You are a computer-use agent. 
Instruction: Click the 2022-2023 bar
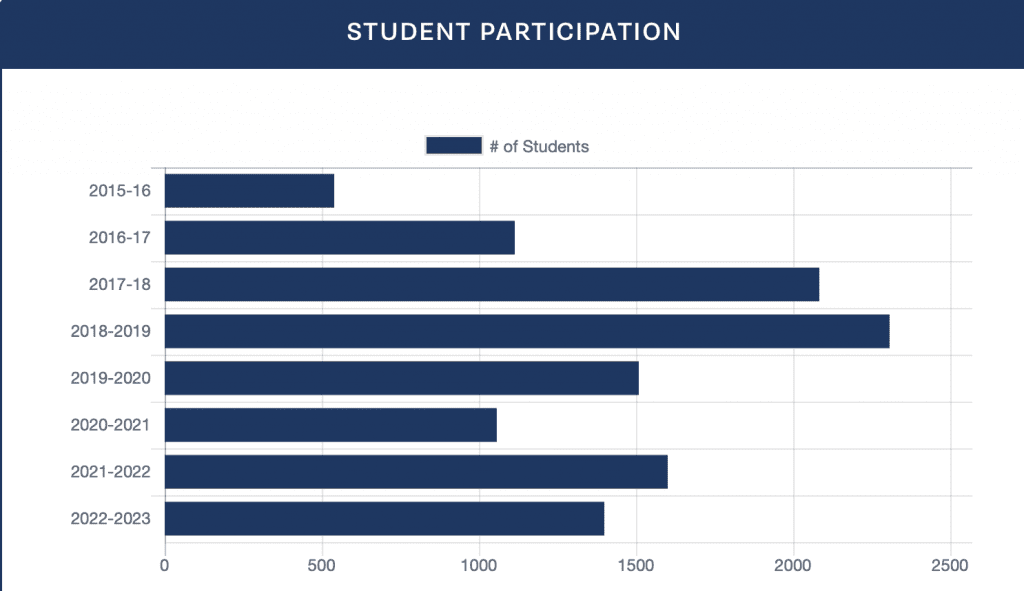pyautogui.click(x=384, y=519)
